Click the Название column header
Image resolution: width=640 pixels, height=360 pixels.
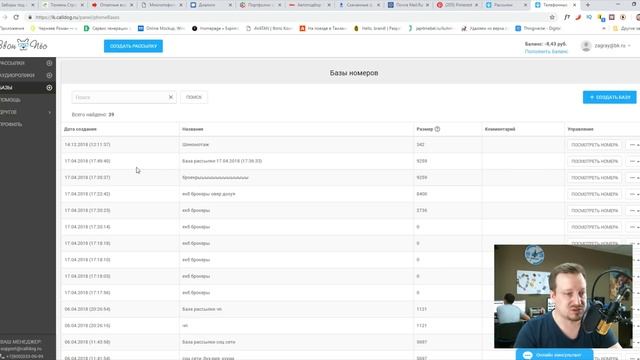coord(193,129)
